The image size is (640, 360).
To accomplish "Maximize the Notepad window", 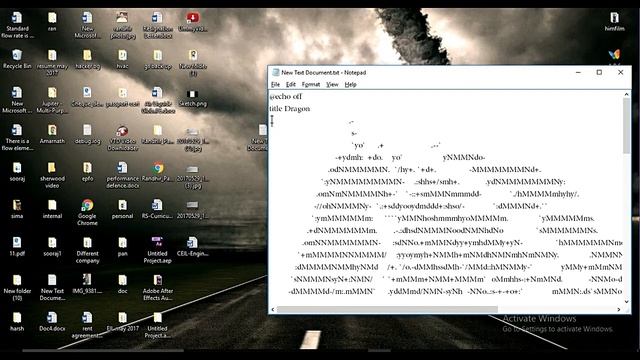I will tap(599, 72).
